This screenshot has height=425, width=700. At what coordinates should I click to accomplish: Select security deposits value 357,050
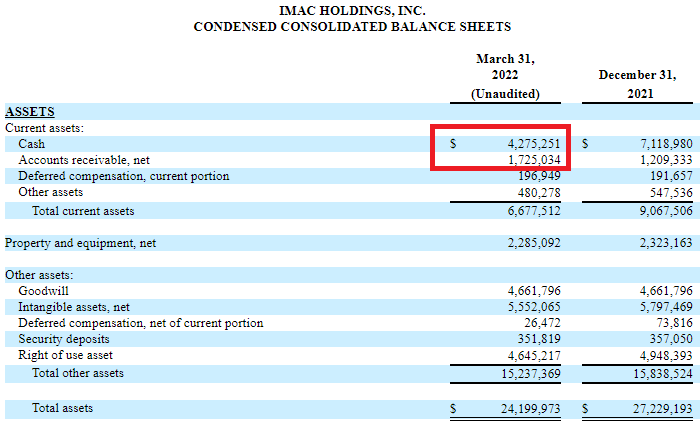671,339
